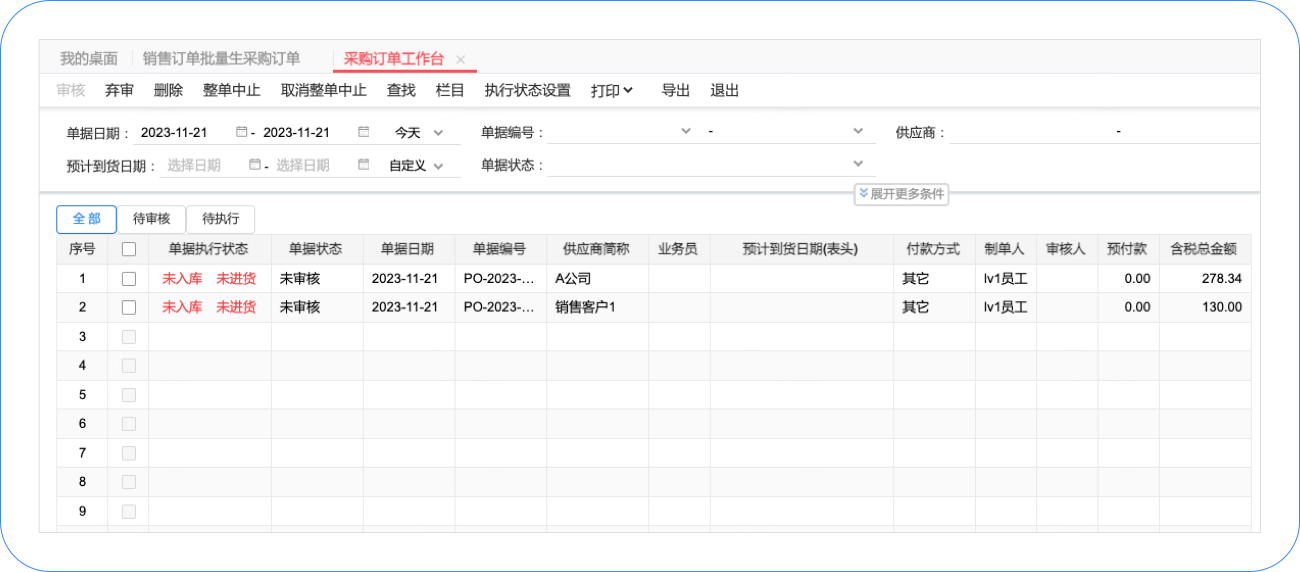
Task: Open the 预计到货日期 start calendar icon
Action: pos(254,165)
